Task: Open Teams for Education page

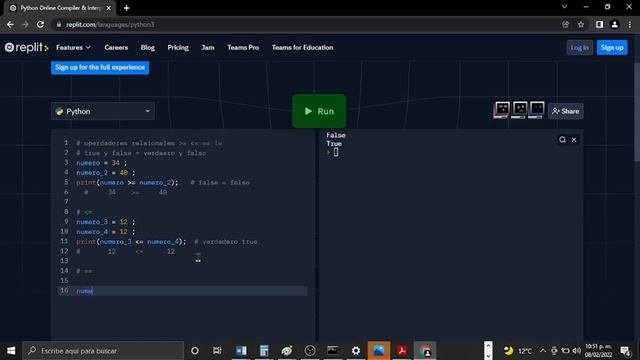Action: point(302,48)
